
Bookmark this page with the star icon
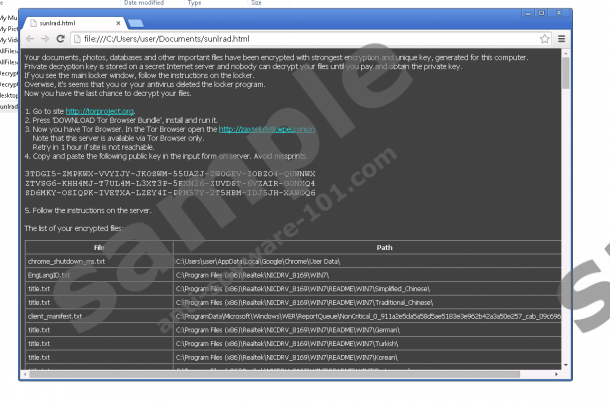545,38
